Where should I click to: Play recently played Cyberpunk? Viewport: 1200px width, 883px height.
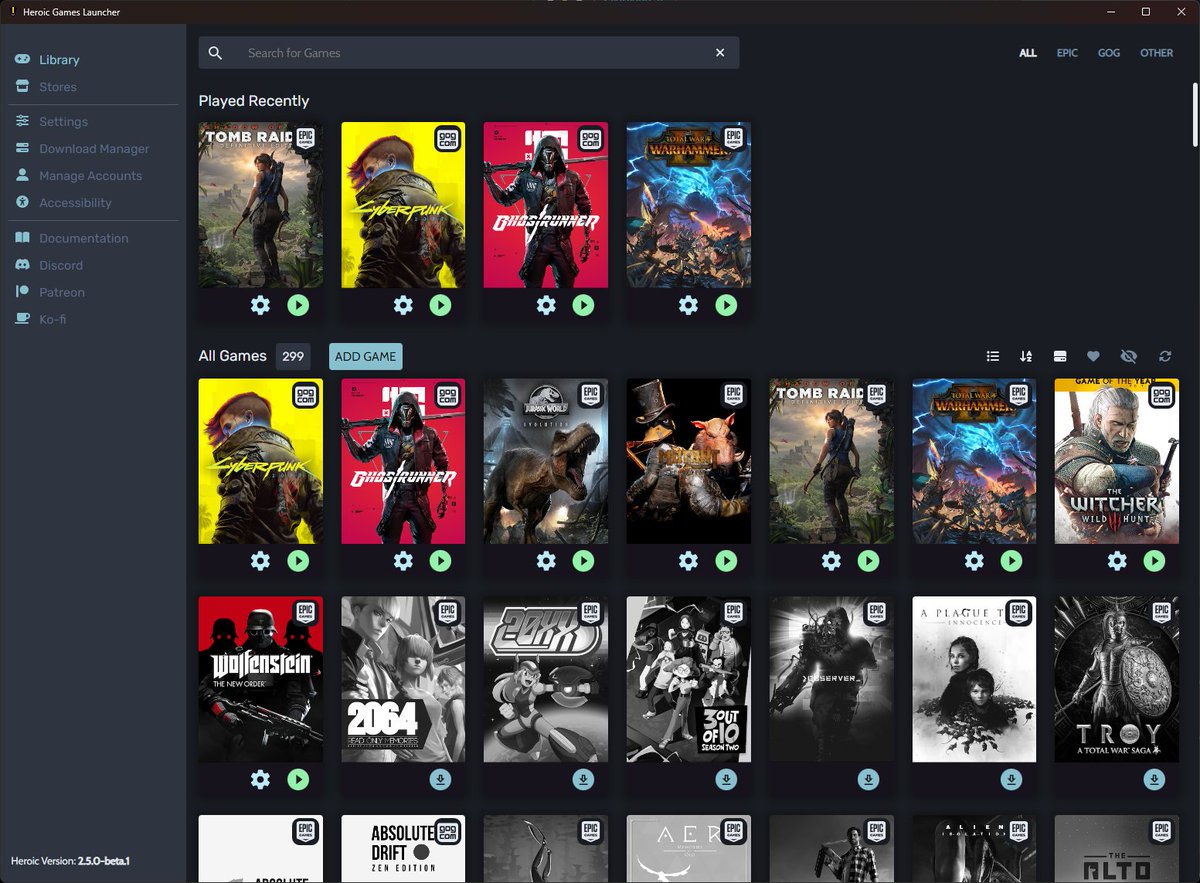click(x=441, y=305)
